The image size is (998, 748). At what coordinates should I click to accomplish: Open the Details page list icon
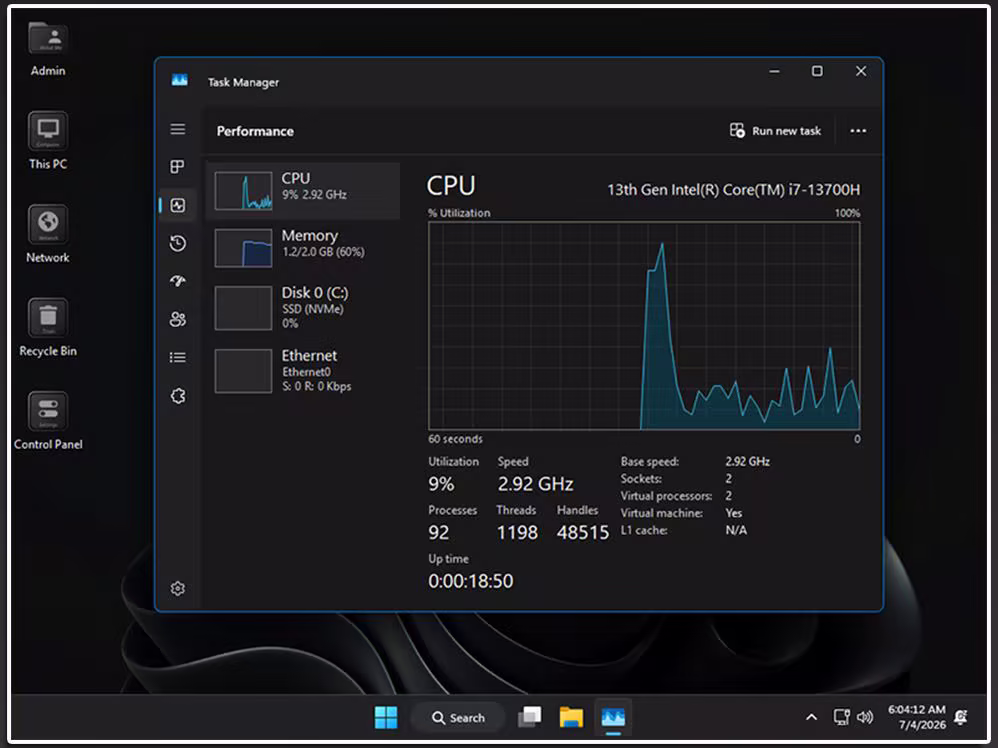pos(178,357)
